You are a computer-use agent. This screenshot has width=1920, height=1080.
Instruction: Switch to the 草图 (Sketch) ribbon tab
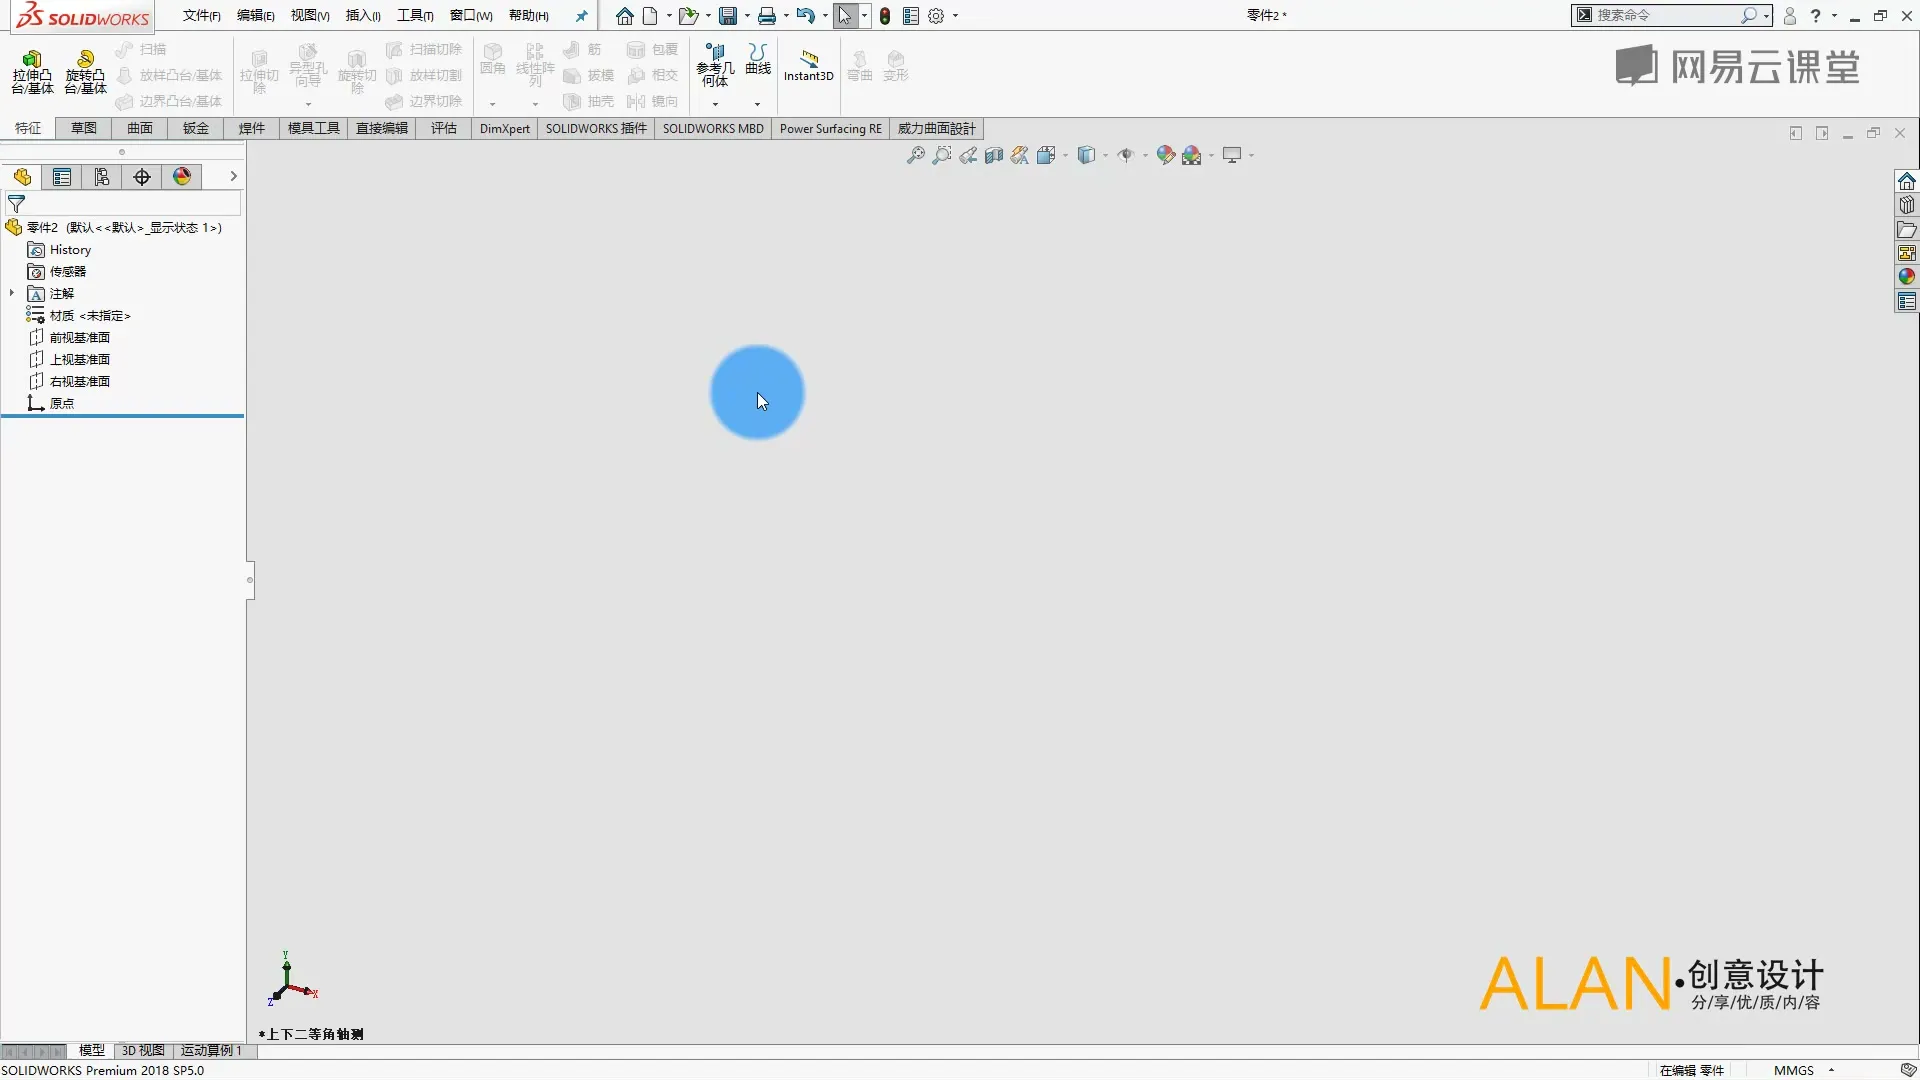[84, 128]
